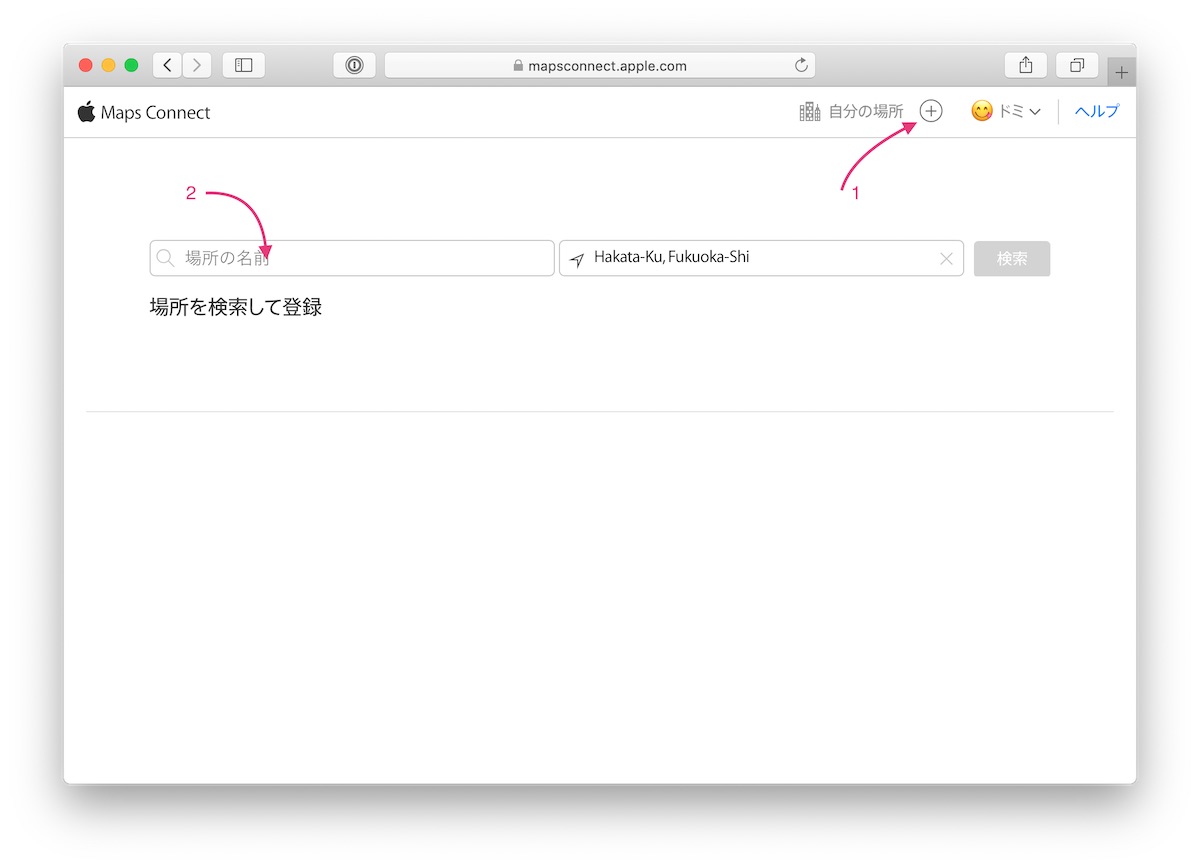
Task: Click the Apple Maps Connect logo
Action: pos(144,112)
